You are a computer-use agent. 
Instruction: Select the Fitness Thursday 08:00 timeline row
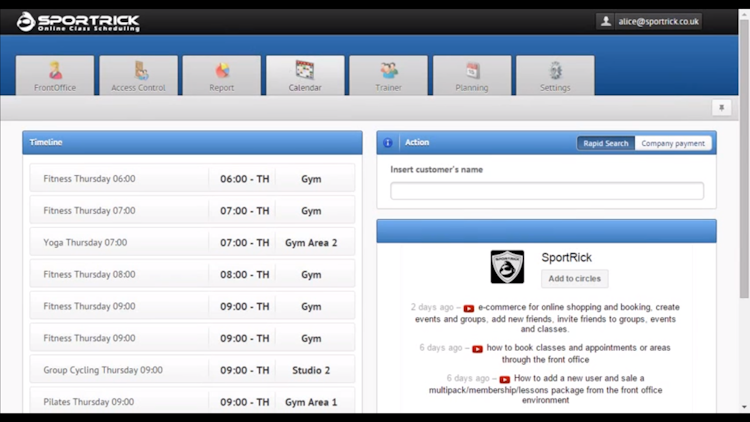point(192,275)
